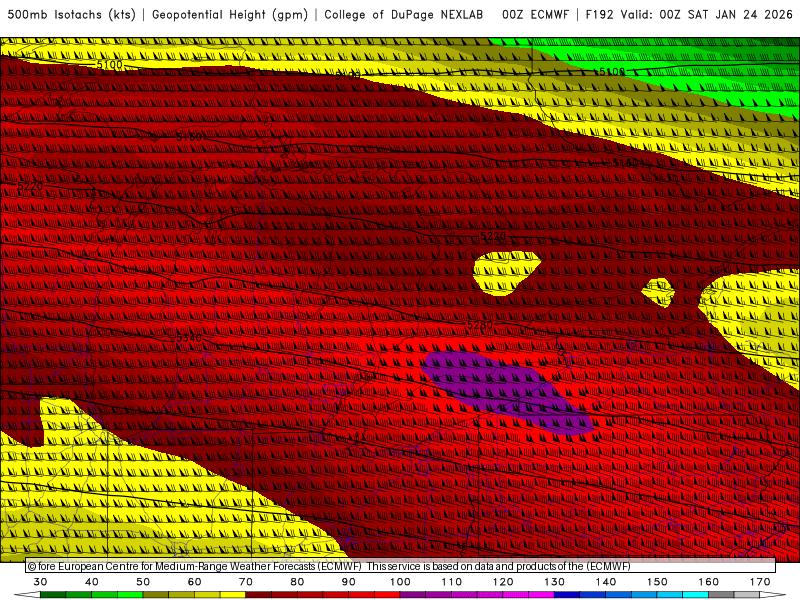The width and height of the screenshot is (800, 600).
Task: Click the colorbar label '70'
Action: (x=246, y=582)
